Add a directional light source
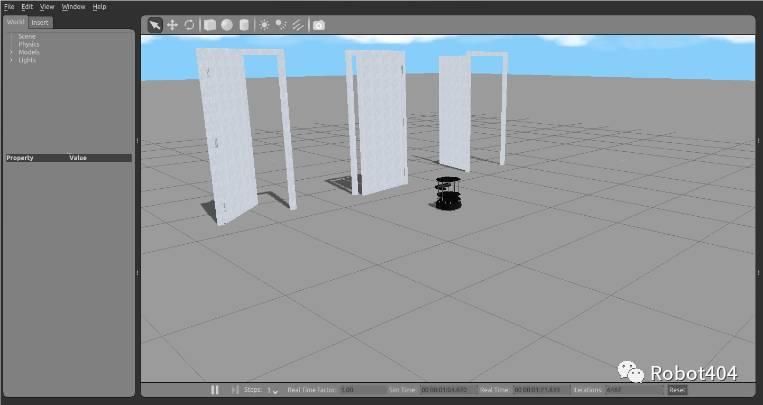The width and height of the screenshot is (763, 405). coord(298,25)
